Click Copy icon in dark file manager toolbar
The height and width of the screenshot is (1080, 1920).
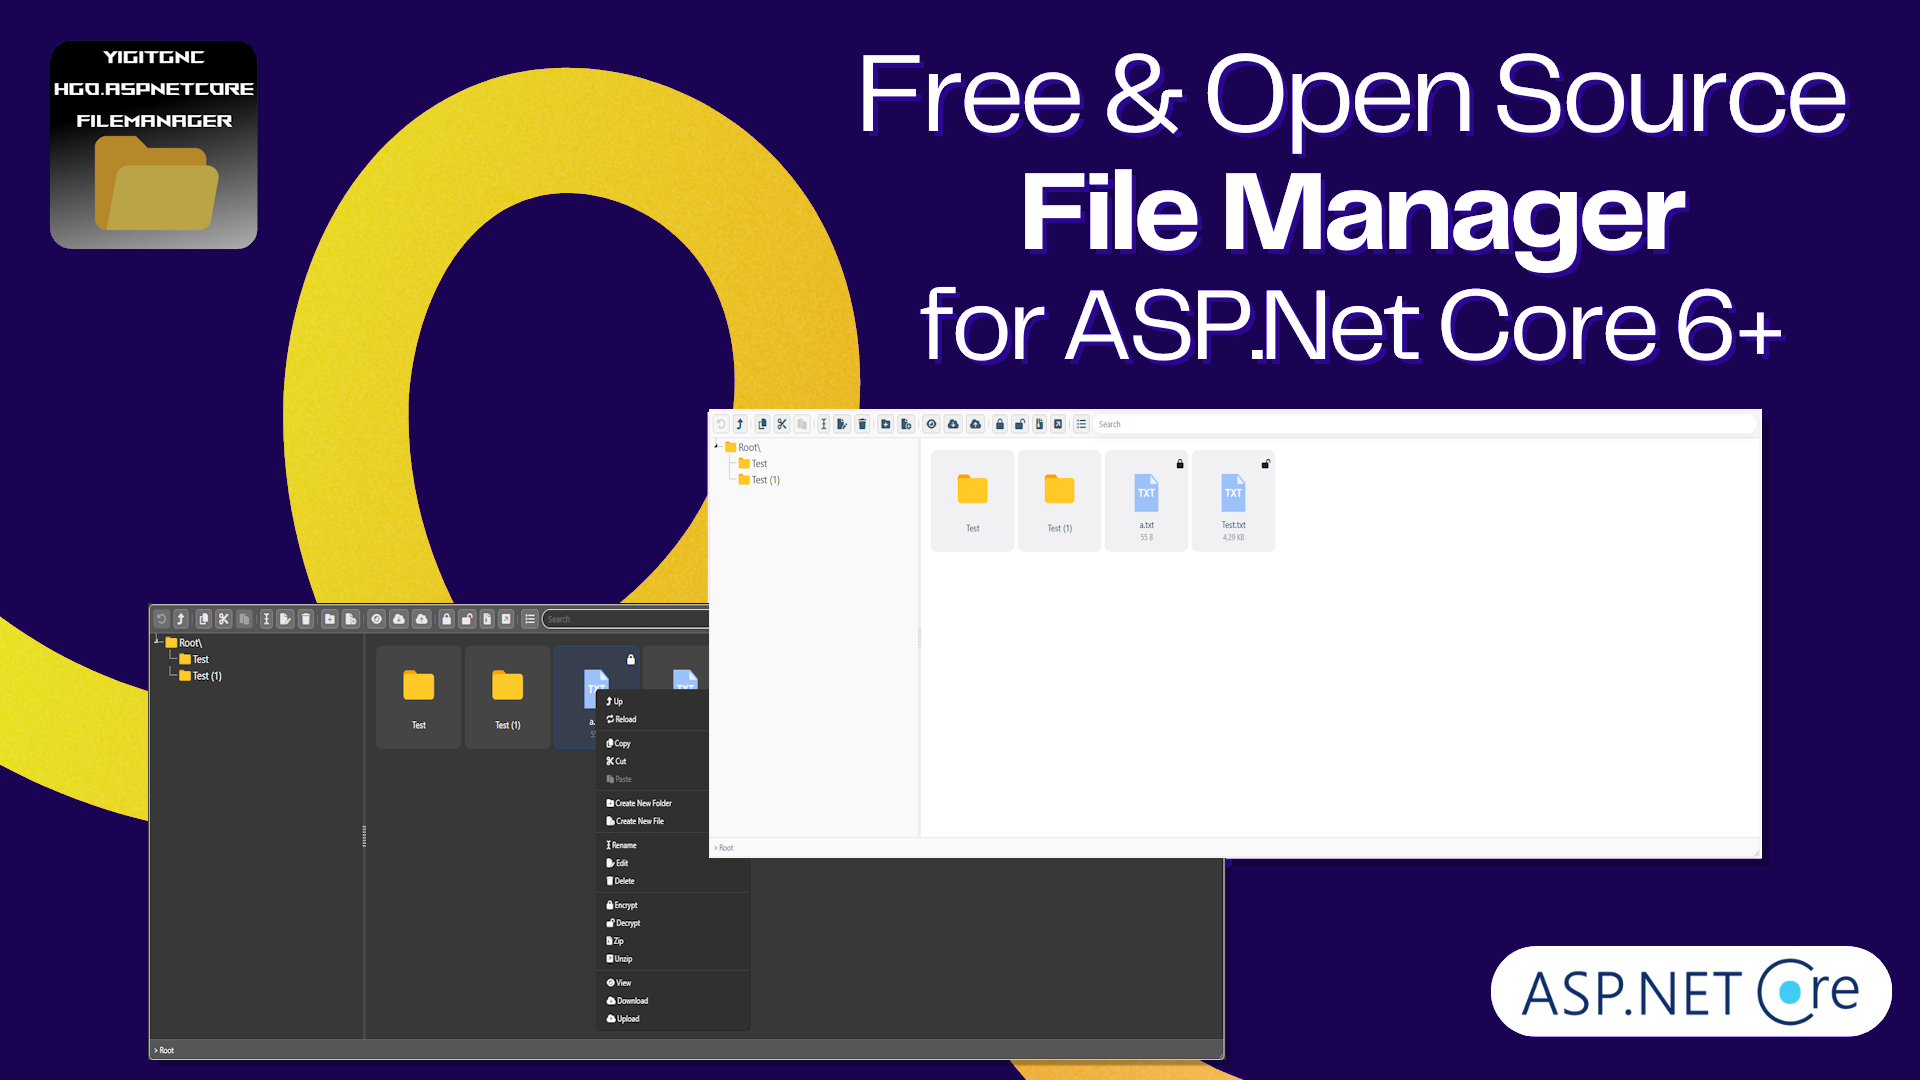coord(204,619)
